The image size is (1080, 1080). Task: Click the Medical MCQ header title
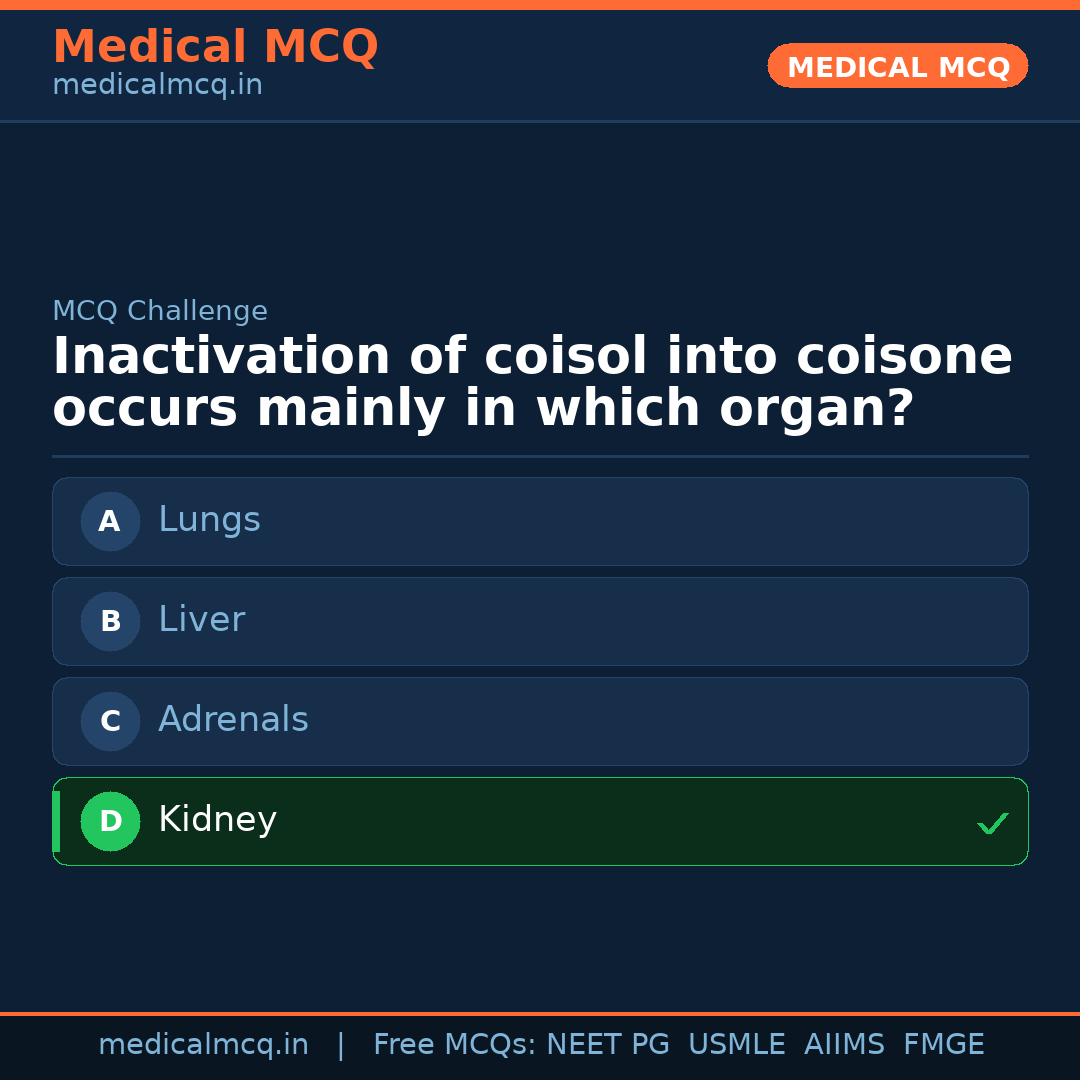pos(215,47)
